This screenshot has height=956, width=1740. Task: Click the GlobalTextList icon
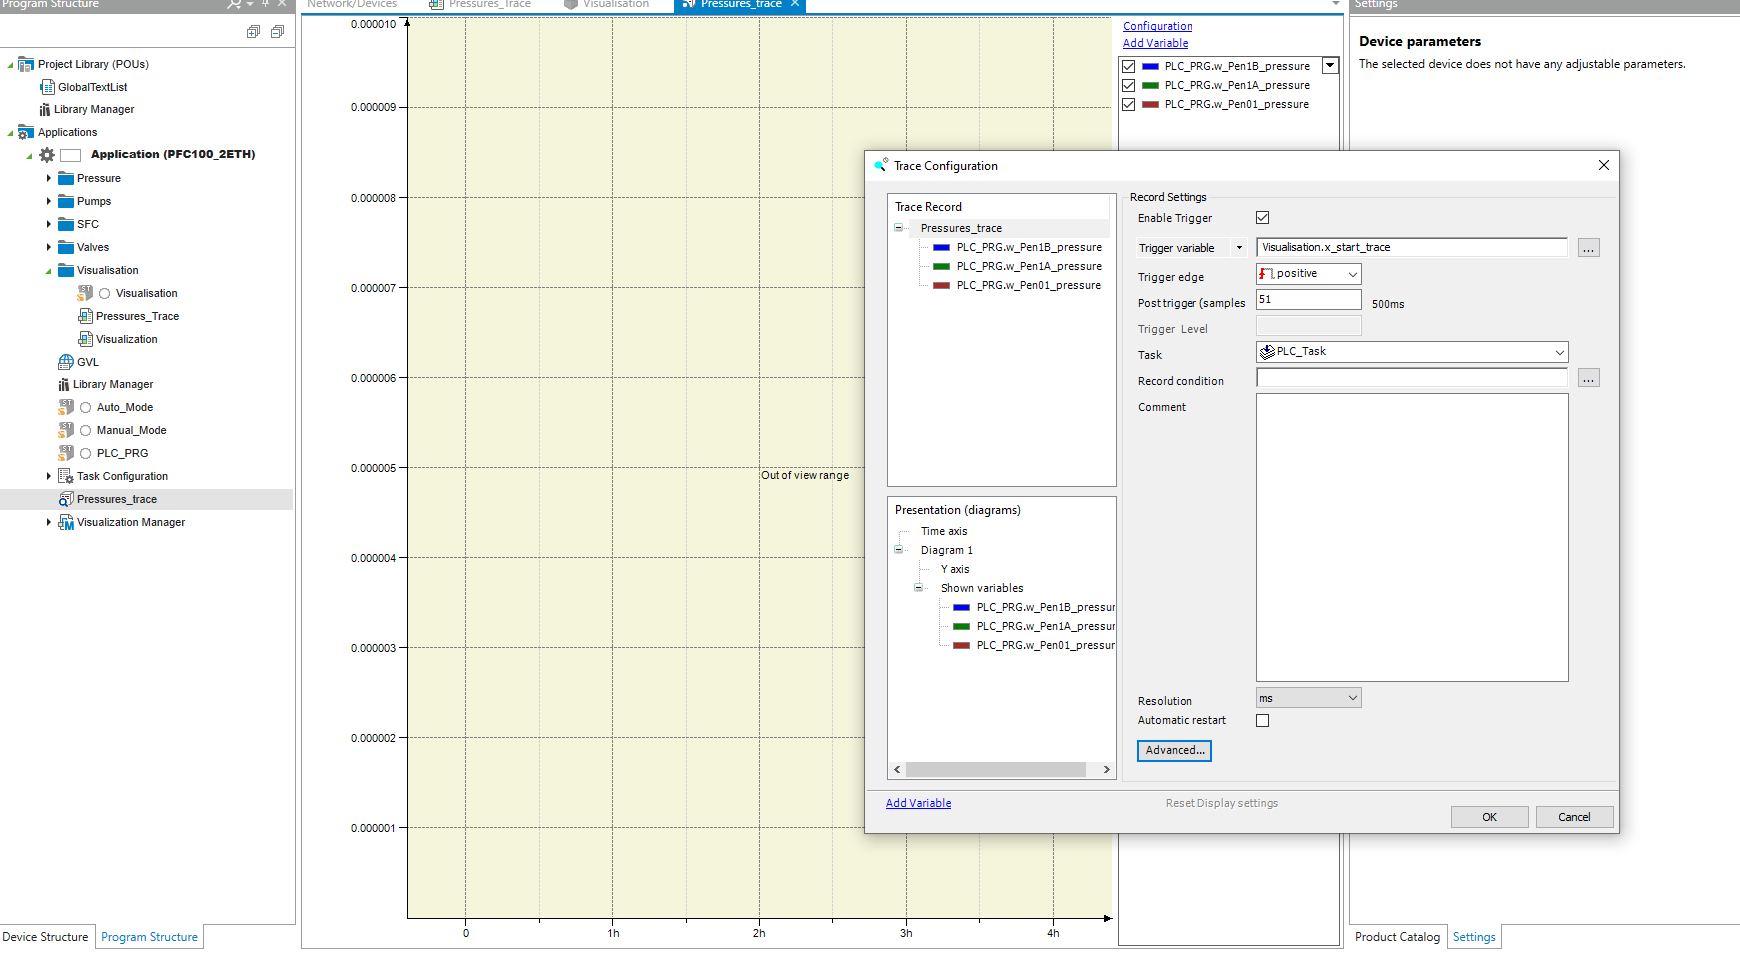pos(47,87)
